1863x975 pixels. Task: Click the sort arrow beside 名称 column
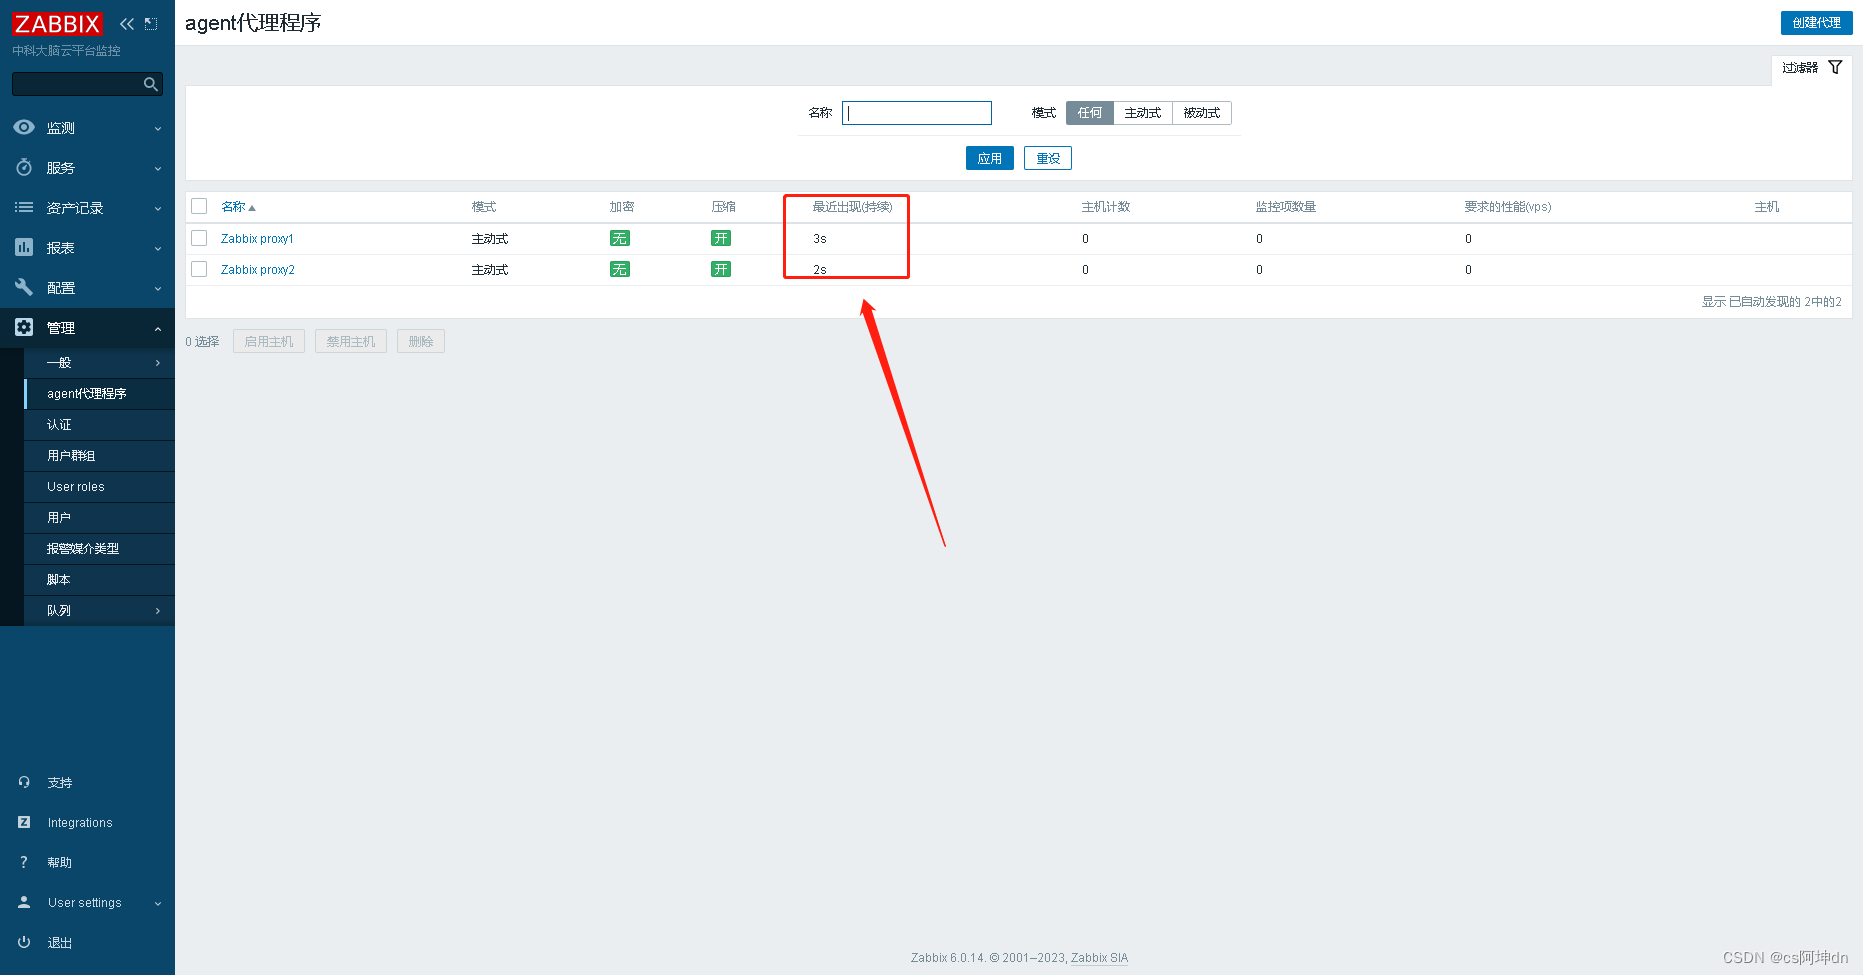[x=252, y=208]
